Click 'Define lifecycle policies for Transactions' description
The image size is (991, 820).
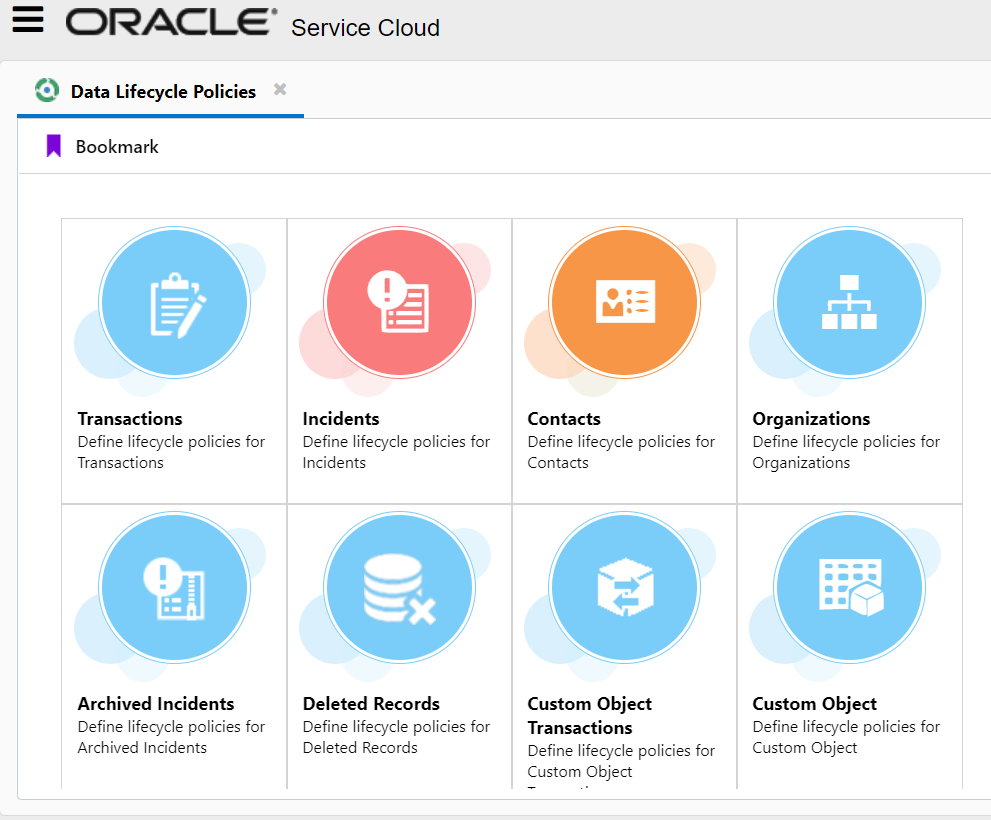pos(171,452)
